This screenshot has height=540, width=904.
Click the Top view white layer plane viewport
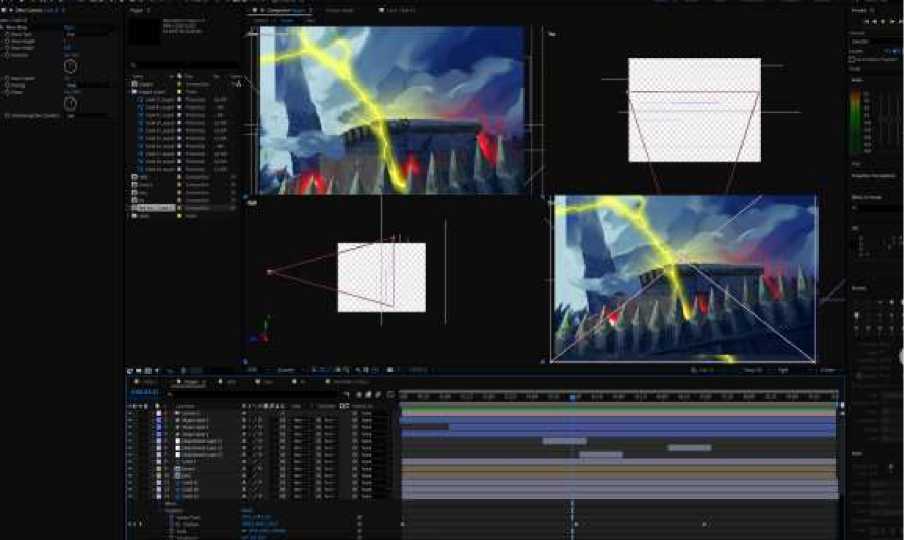694,109
